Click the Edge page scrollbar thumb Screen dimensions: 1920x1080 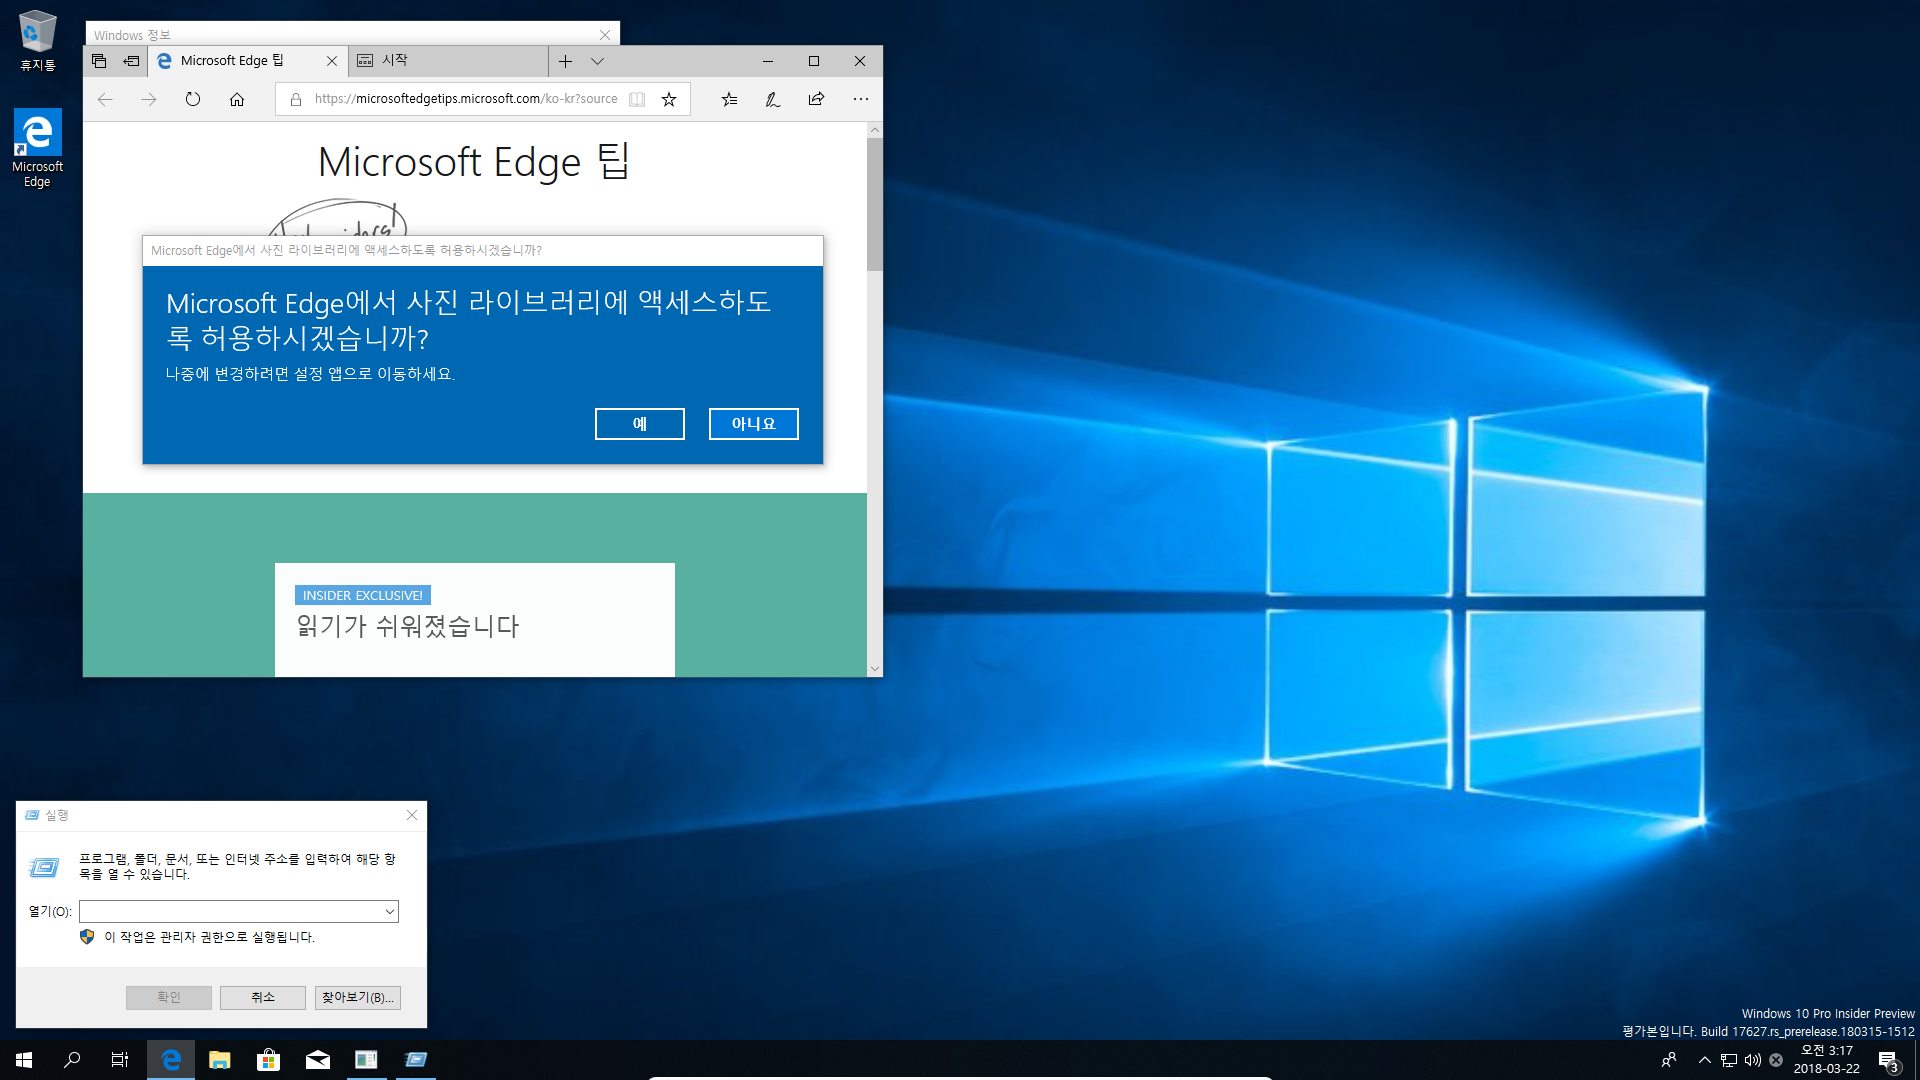[x=875, y=204]
